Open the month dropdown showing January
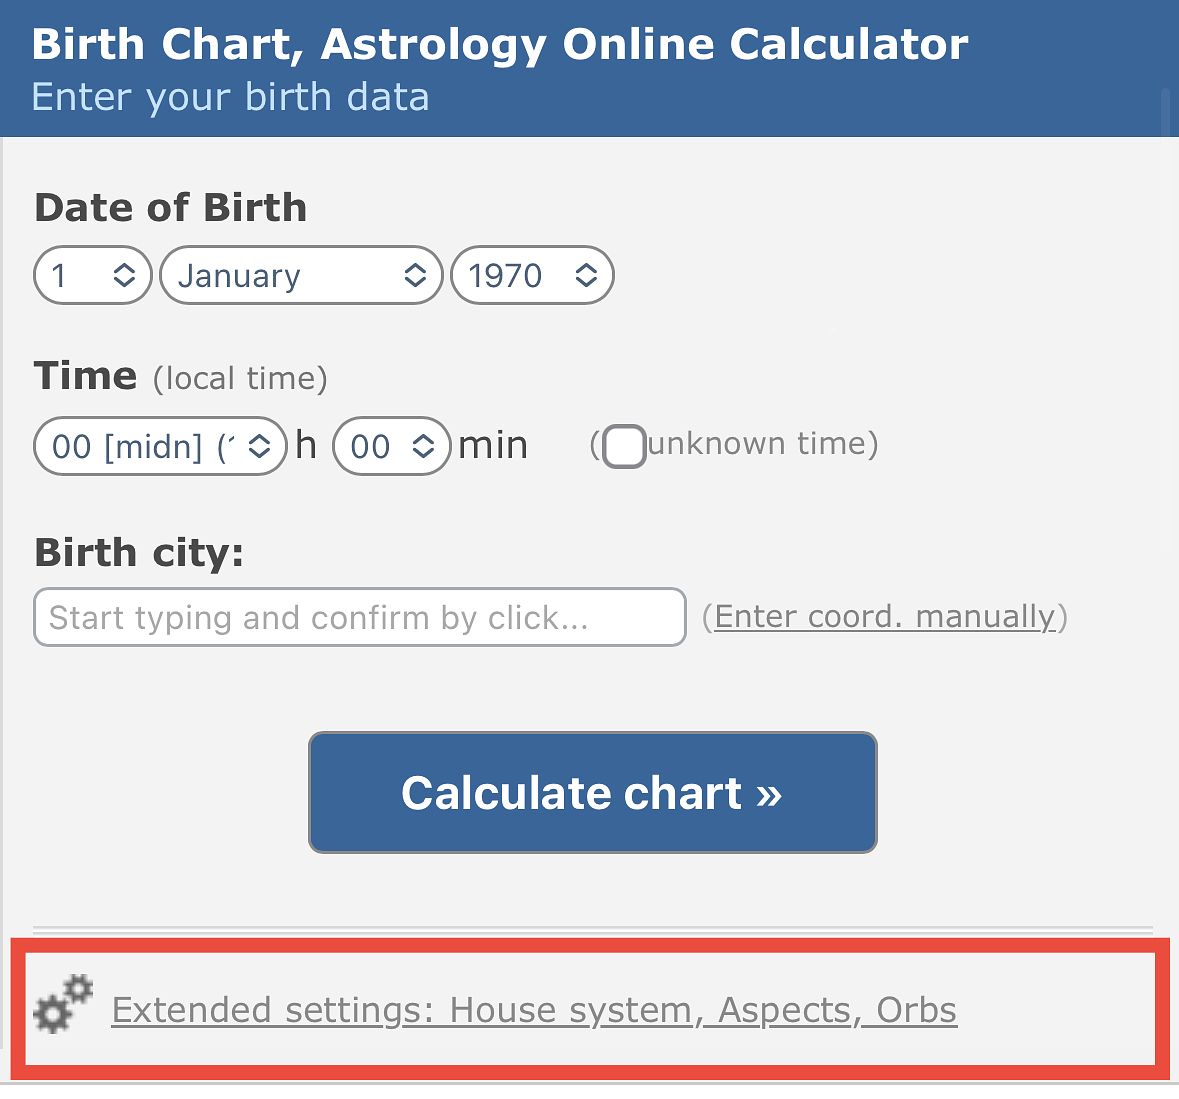Screen dimensions: 1179x1099 pyautogui.click(x=300, y=275)
